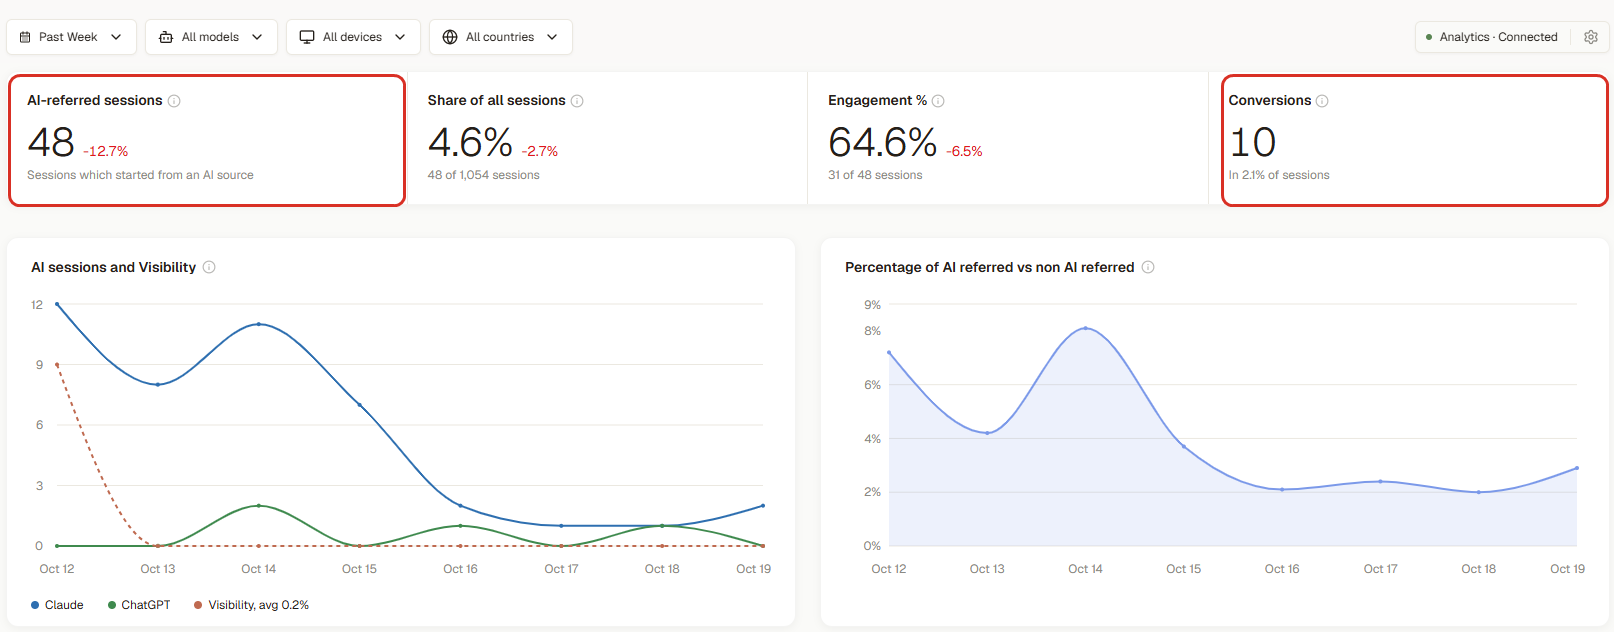Click the orange Visibility legend color dot
This screenshot has height=632, width=1614.
click(x=198, y=605)
